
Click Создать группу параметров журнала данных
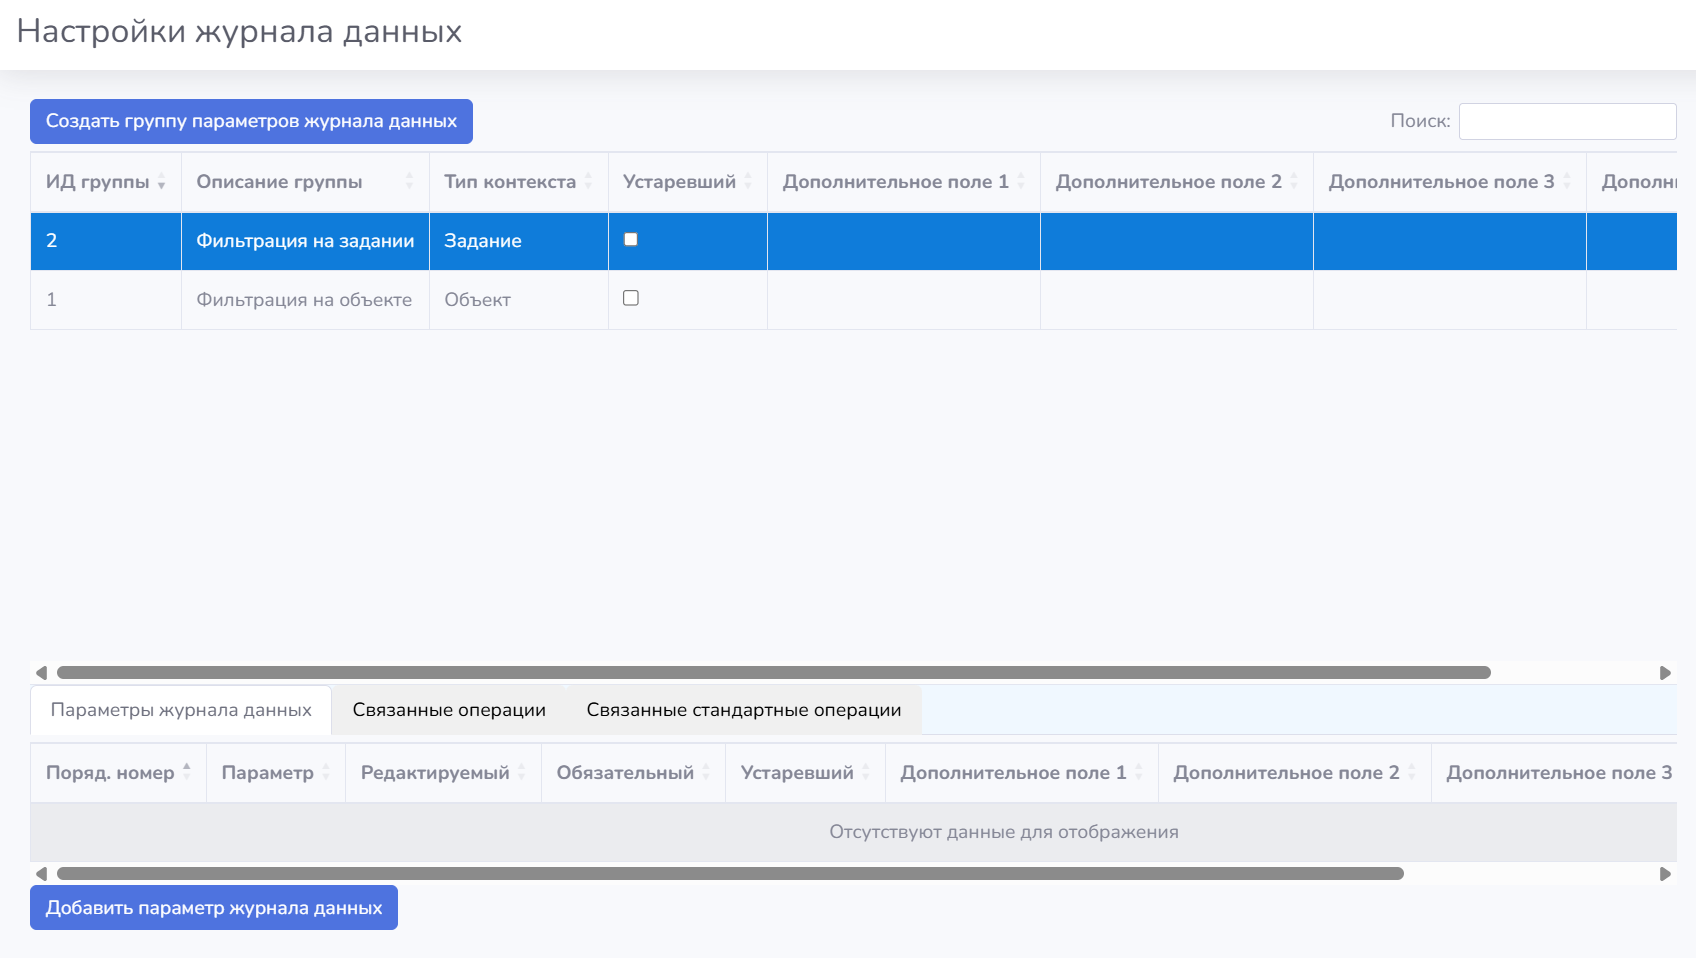[x=251, y=121]
